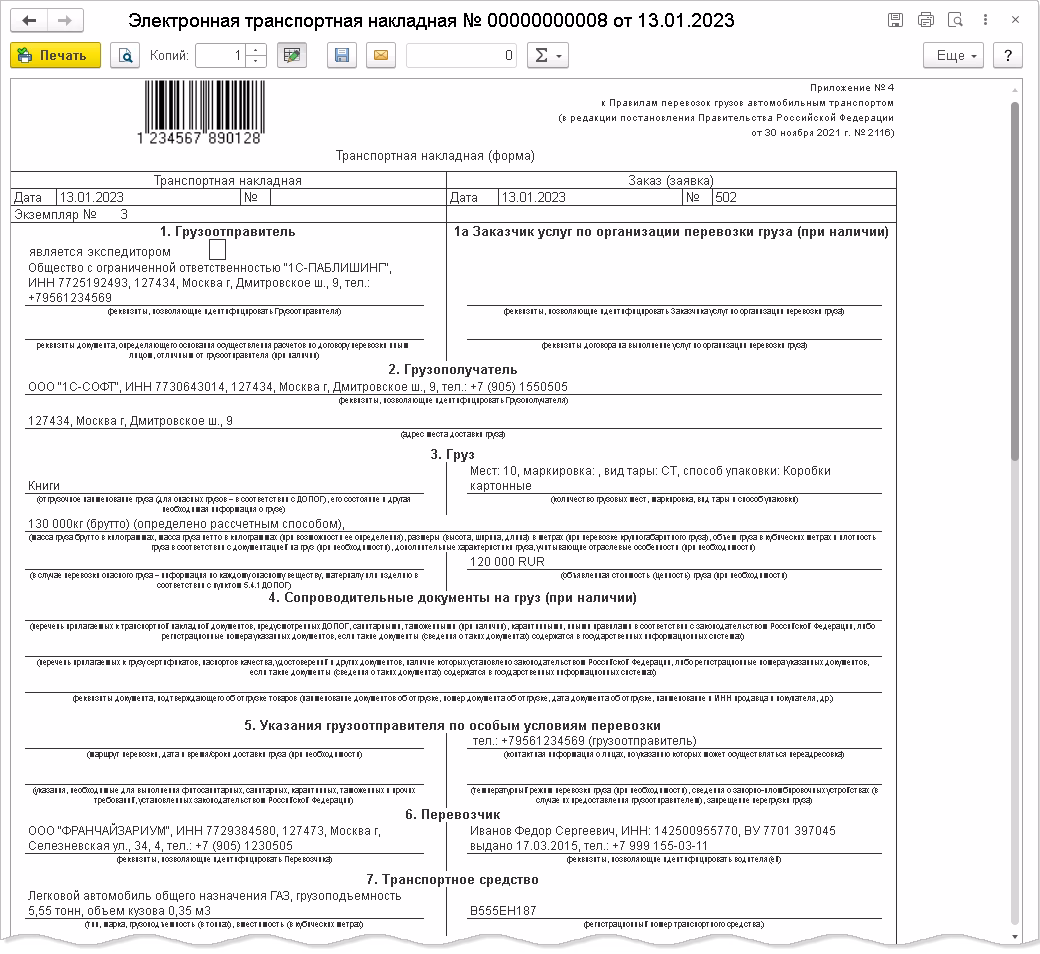The image size is (1040, 954).
Task: Open help with question mark button
Action: click(1008, 56)
